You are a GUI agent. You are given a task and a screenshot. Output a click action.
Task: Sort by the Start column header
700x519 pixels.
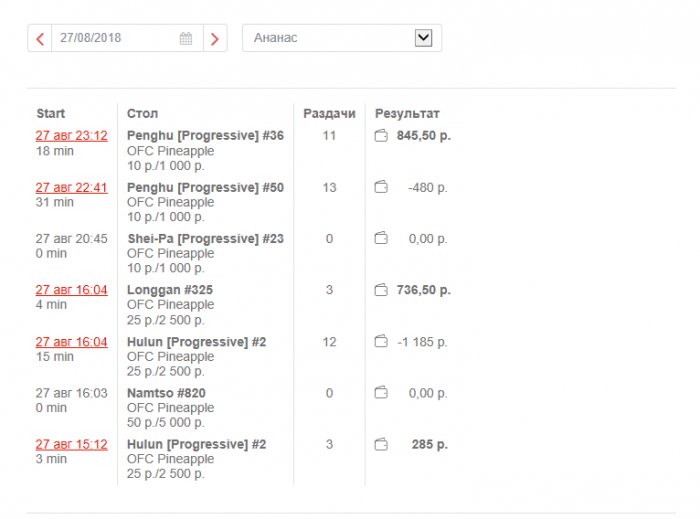51,114
